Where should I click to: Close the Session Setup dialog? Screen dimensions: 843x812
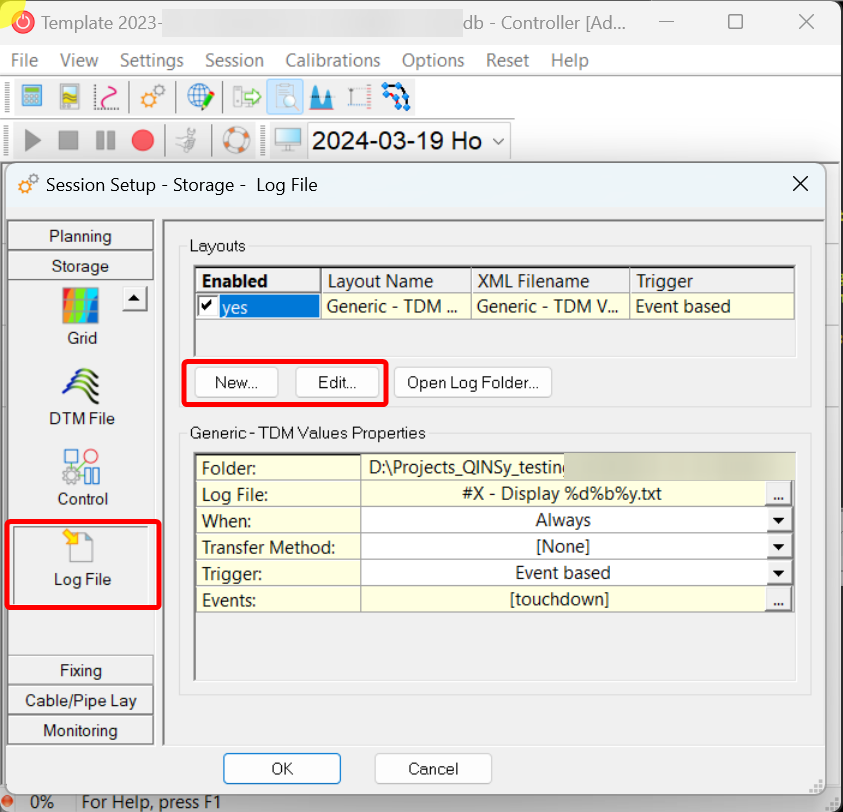800,184
